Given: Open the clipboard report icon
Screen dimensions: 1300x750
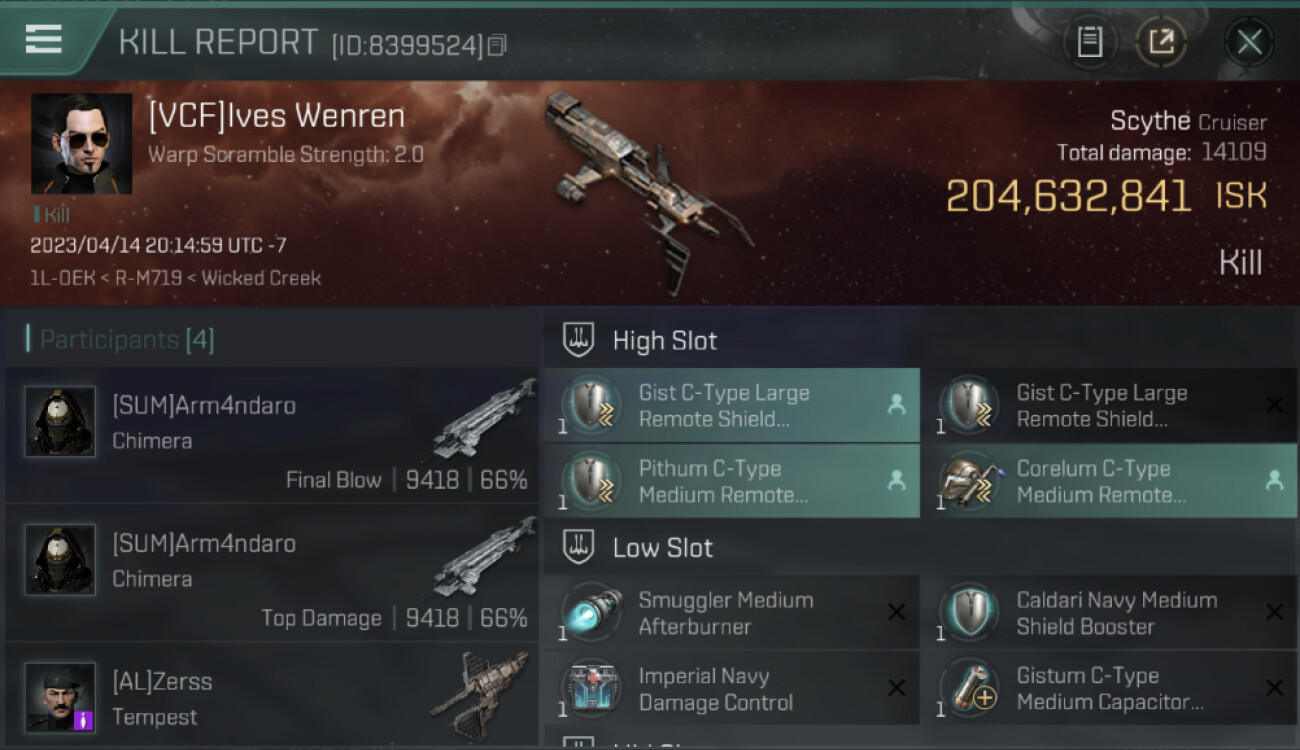Looking at the screenshot, I should pyautogui.click(x=1089, y=42).
